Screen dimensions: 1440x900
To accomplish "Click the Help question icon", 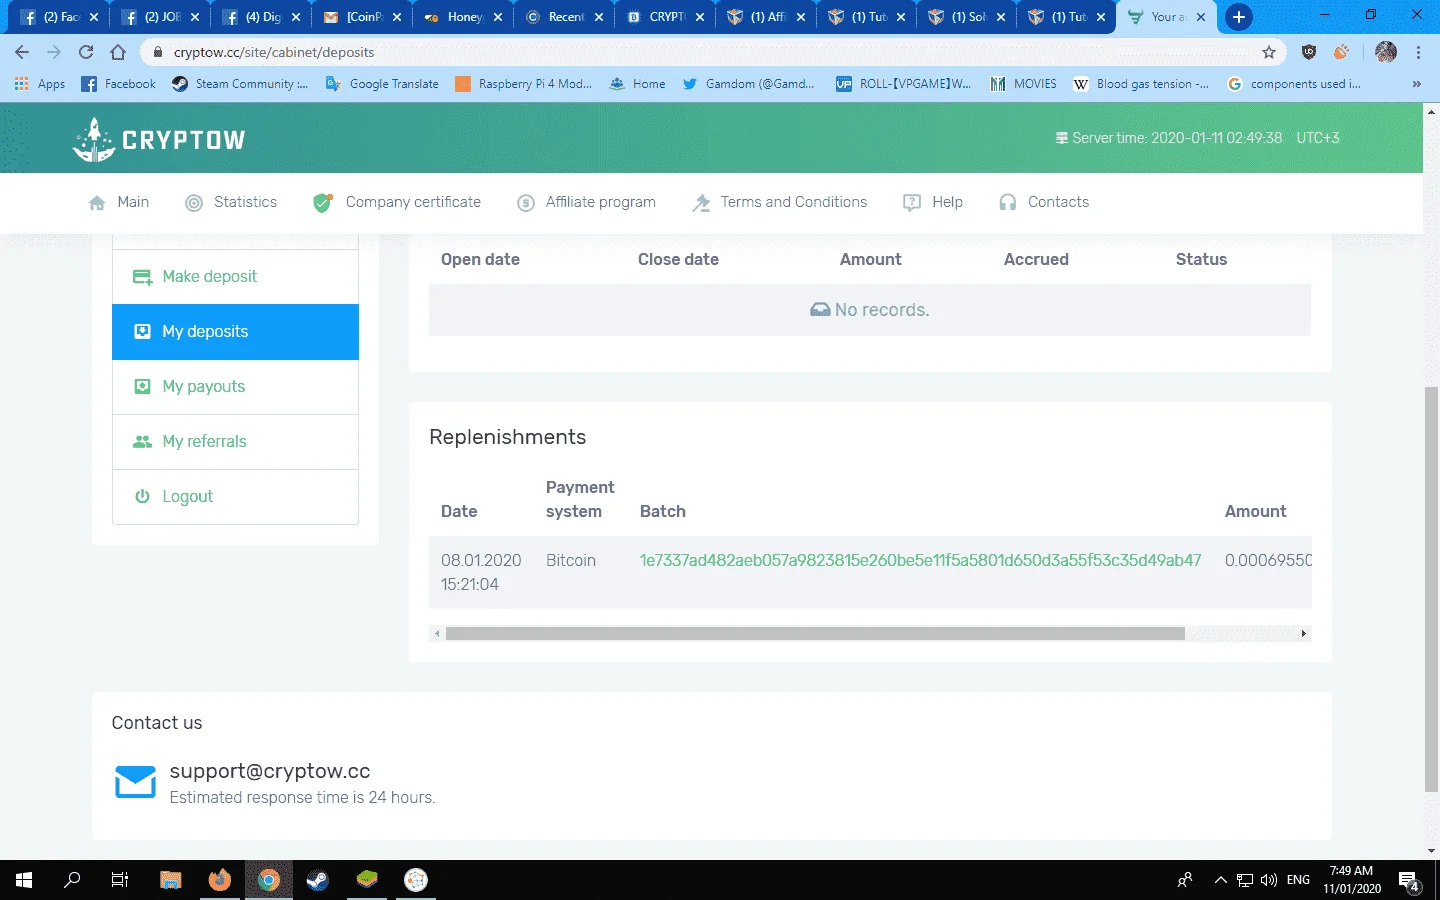I will tap(912, 203).
